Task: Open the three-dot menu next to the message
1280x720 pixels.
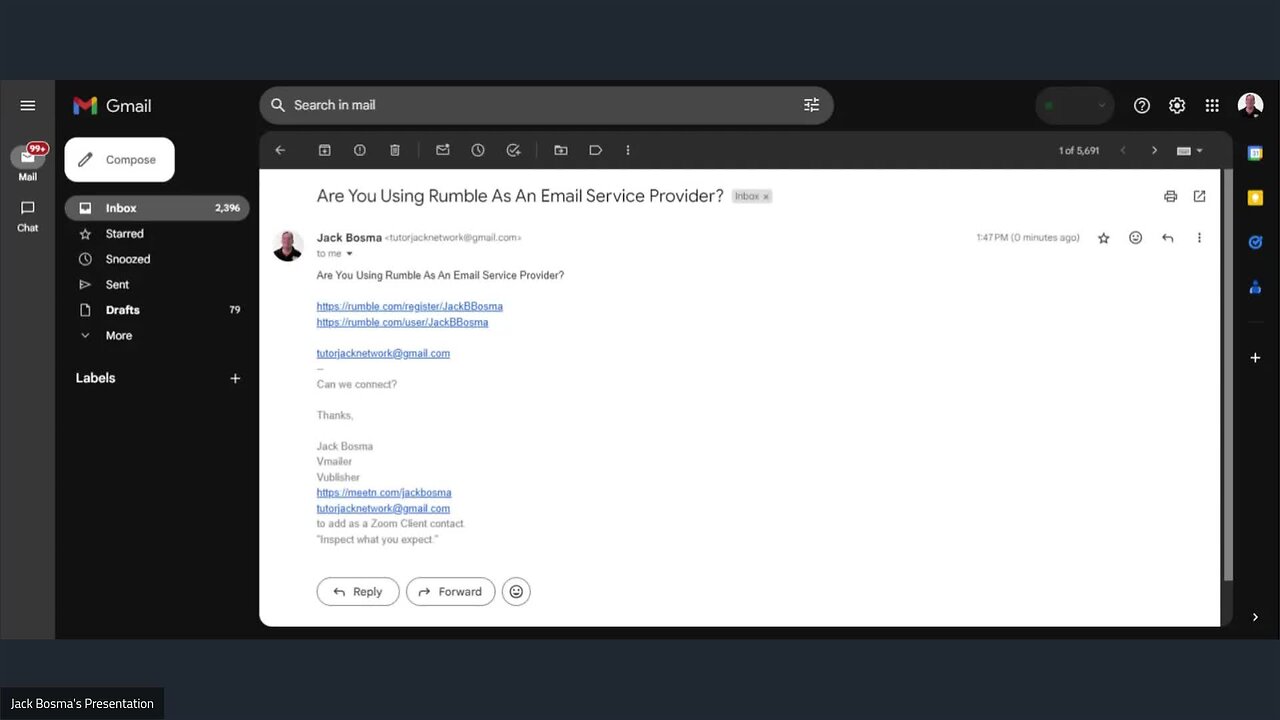Action: point(1199,237)
